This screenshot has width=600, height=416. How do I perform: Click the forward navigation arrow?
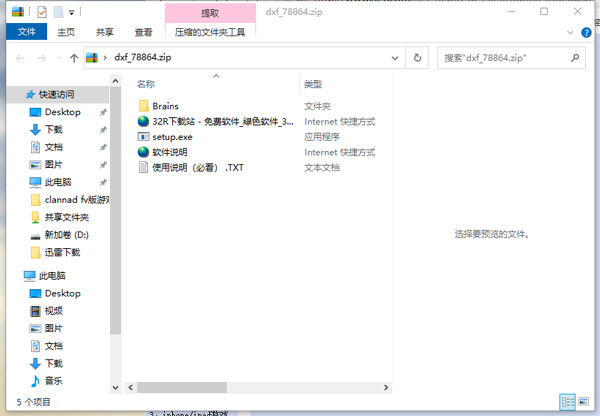[42, 58]
